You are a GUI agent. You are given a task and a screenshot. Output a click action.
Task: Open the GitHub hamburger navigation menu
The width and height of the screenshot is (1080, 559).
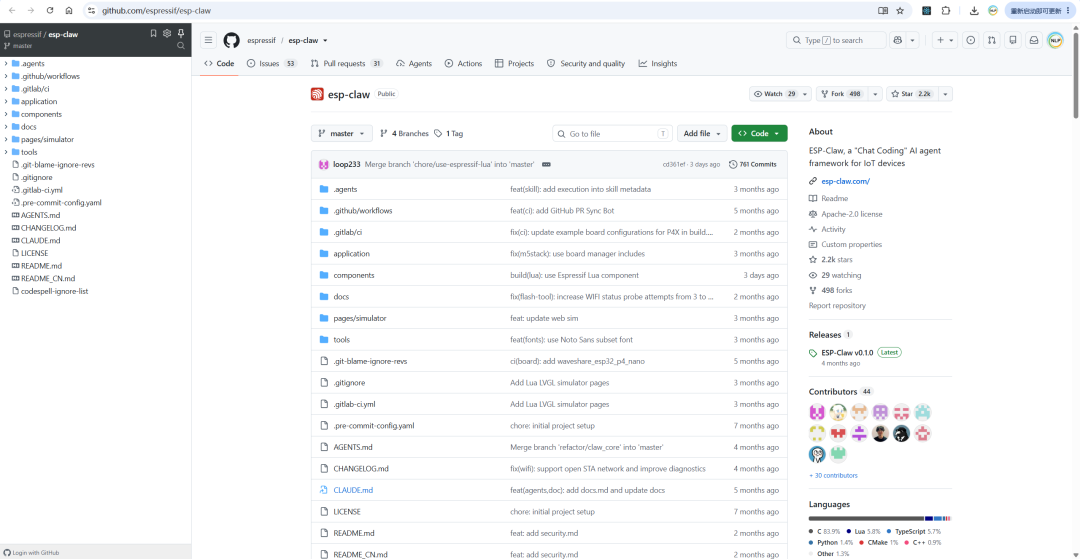click(x=209, y=40)
